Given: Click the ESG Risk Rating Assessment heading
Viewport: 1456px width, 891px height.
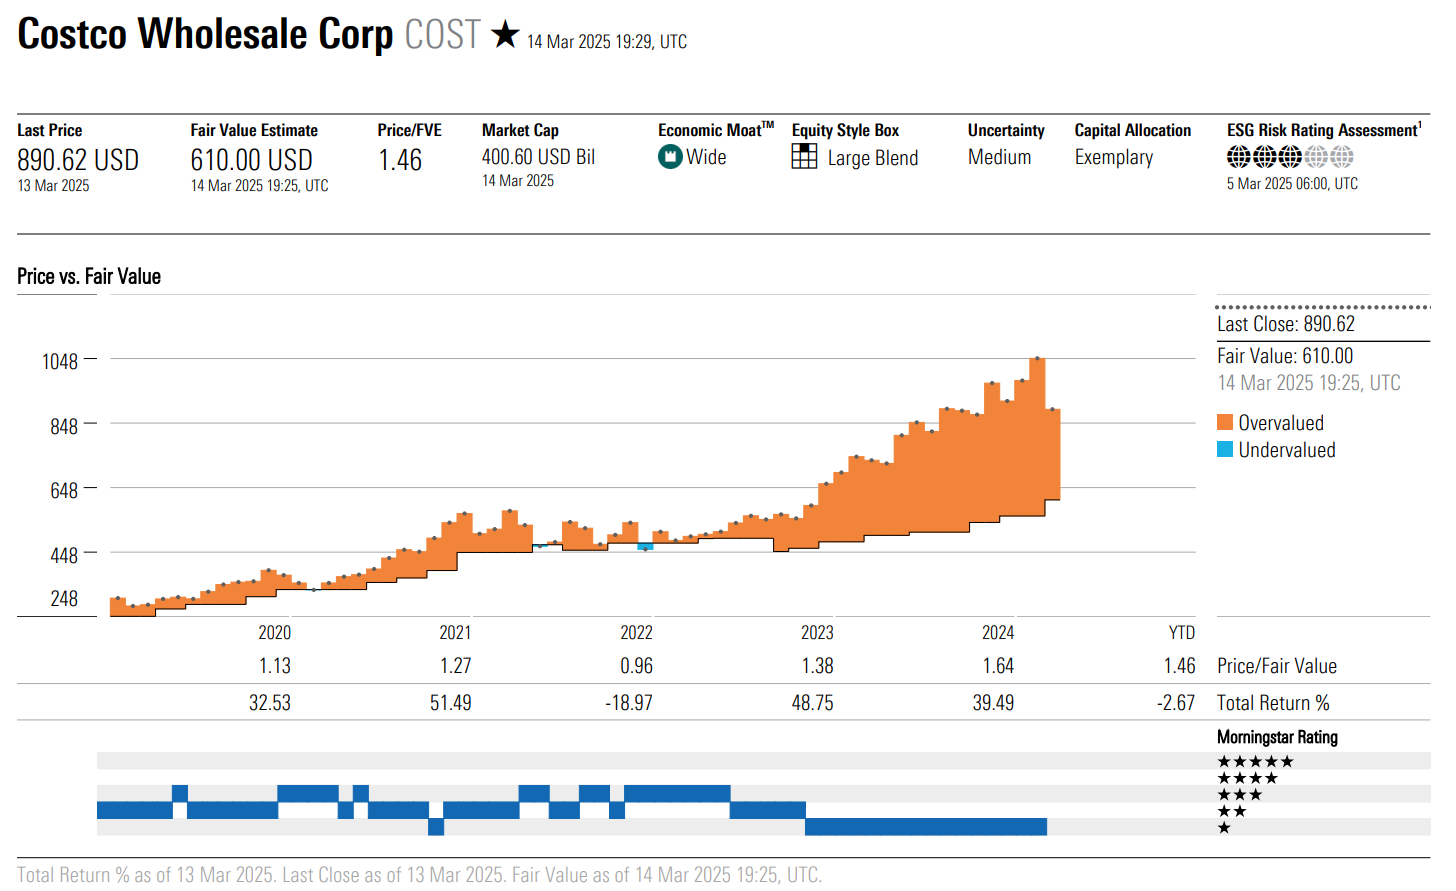Looking at the screenshot, I should tap(1323, 130).
